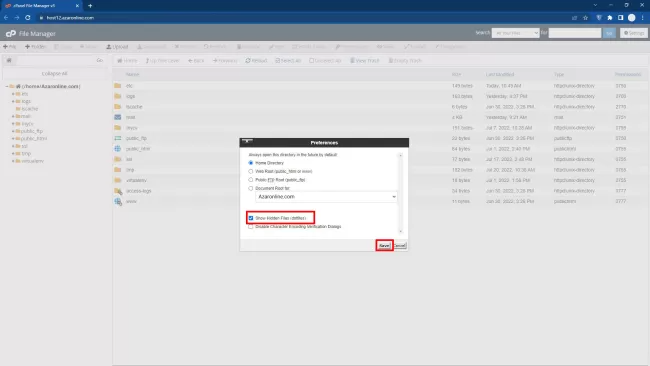Click Cancel in the Preferences dialog
The width and height of the screenshot is (650, 366).
[x=400, y=245]
